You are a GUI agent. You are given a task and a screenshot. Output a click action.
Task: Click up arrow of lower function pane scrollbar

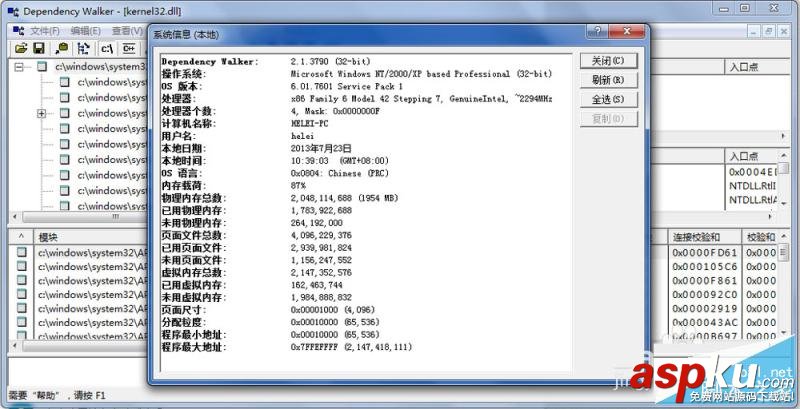[x=784, y=154]
